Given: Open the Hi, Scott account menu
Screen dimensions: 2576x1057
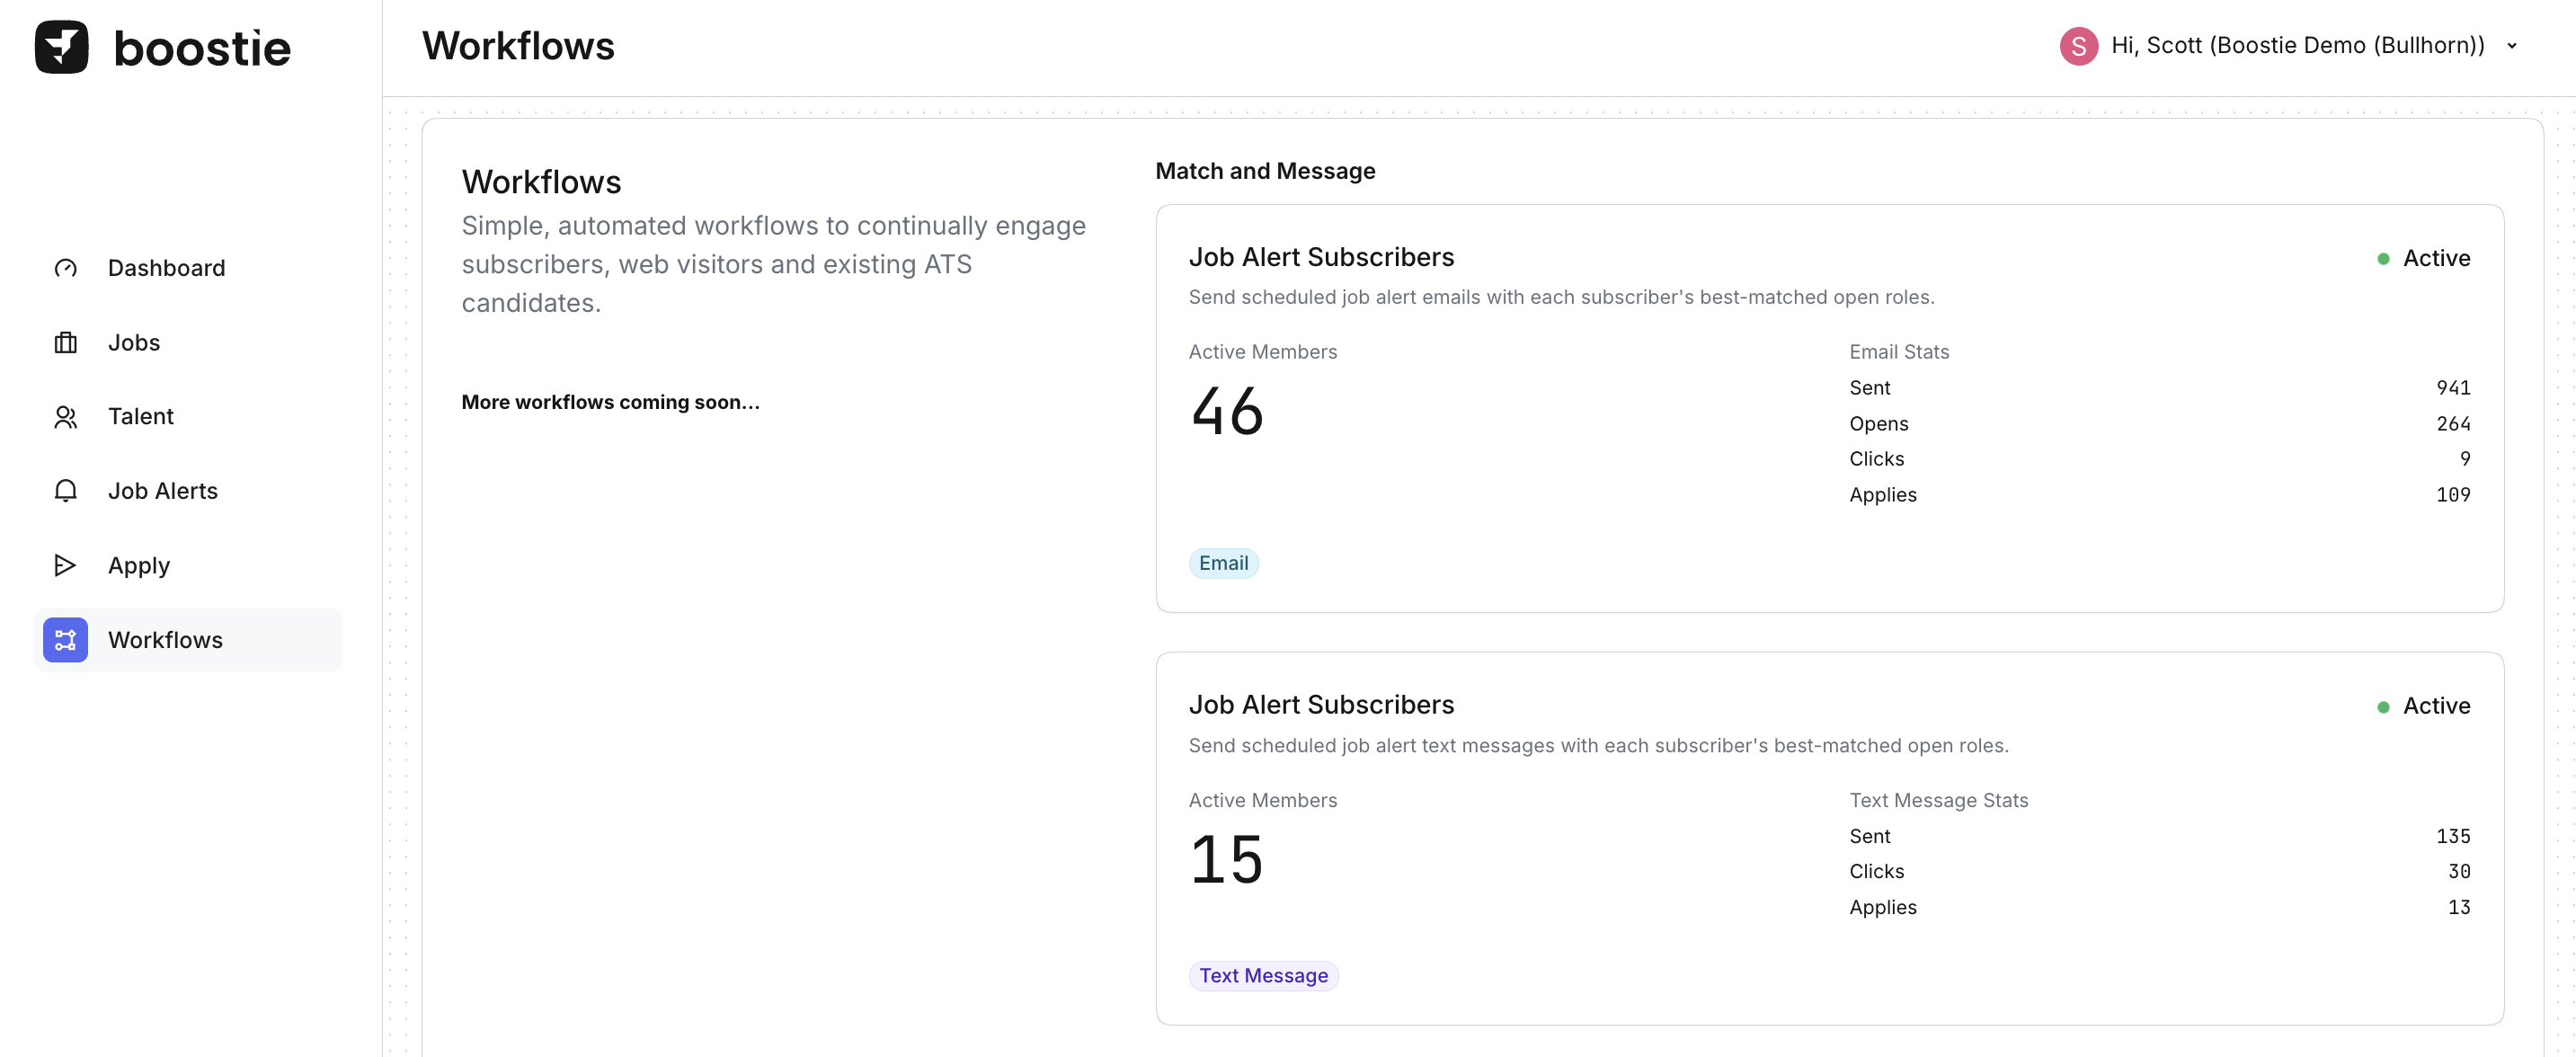Looking at the screenshot, I should pyautogui.click(x=2297, y=46).
